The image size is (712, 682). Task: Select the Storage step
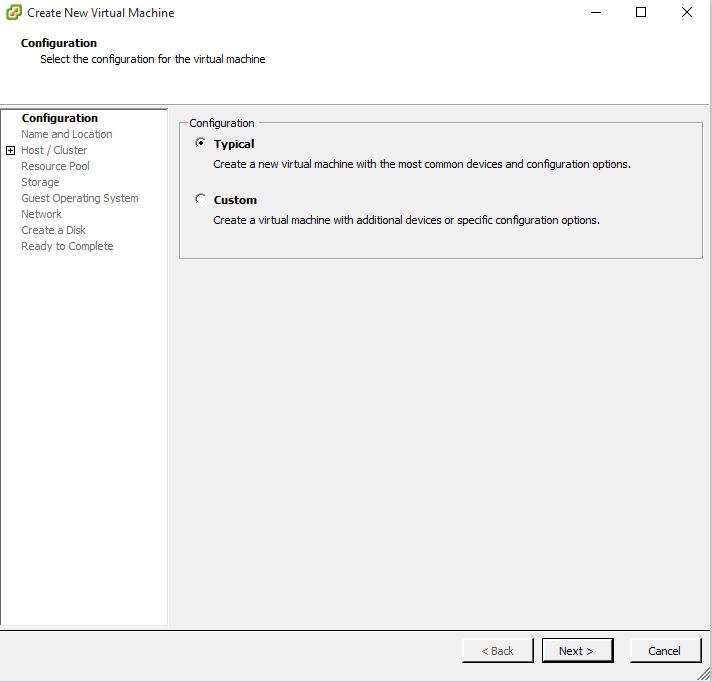40,182
